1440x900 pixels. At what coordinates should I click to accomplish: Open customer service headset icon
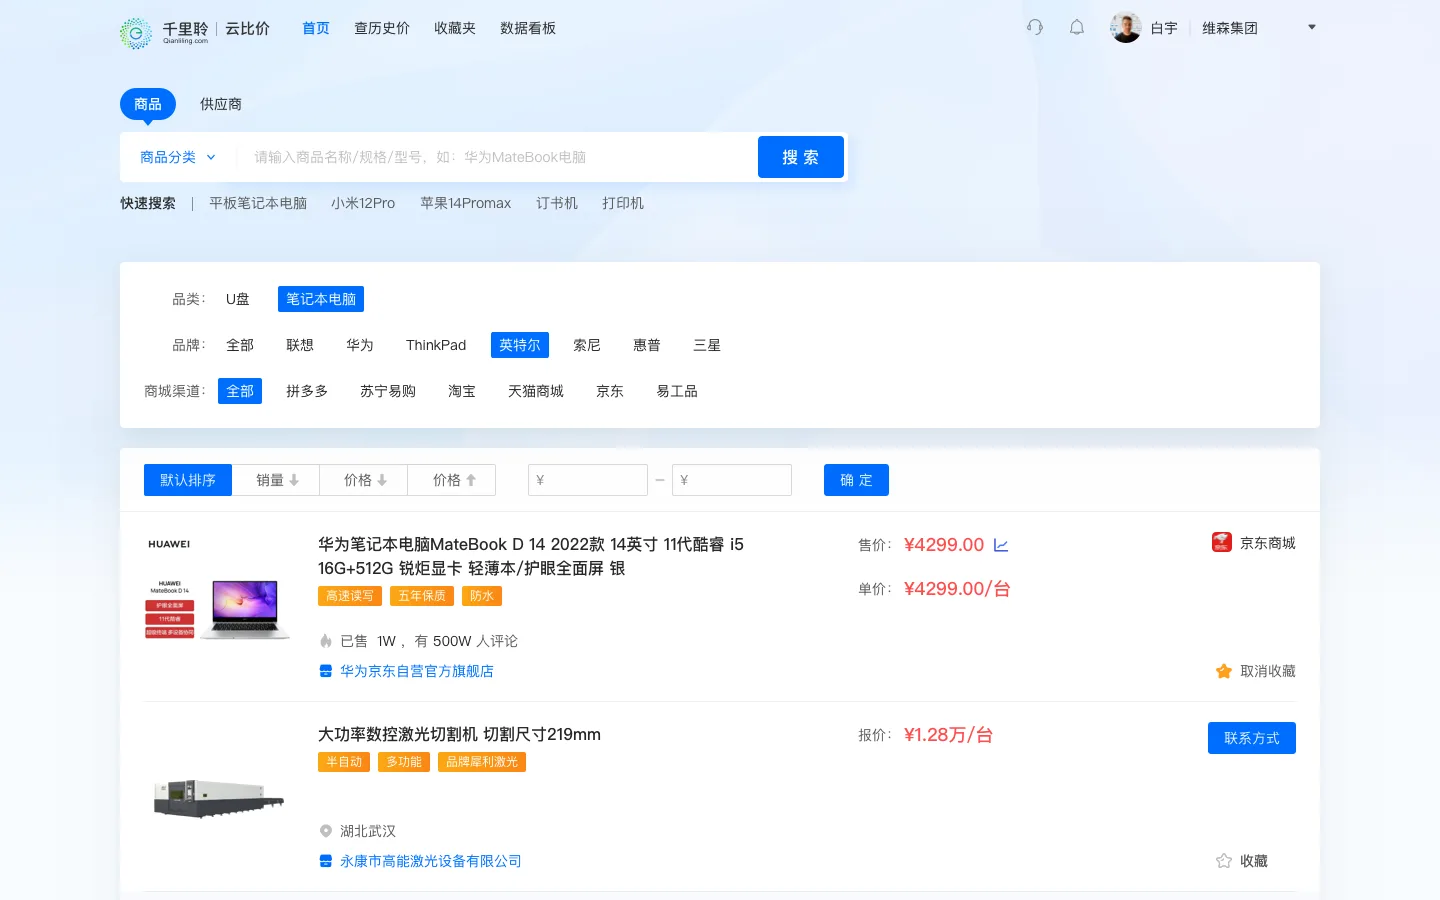pos(1035,27)
